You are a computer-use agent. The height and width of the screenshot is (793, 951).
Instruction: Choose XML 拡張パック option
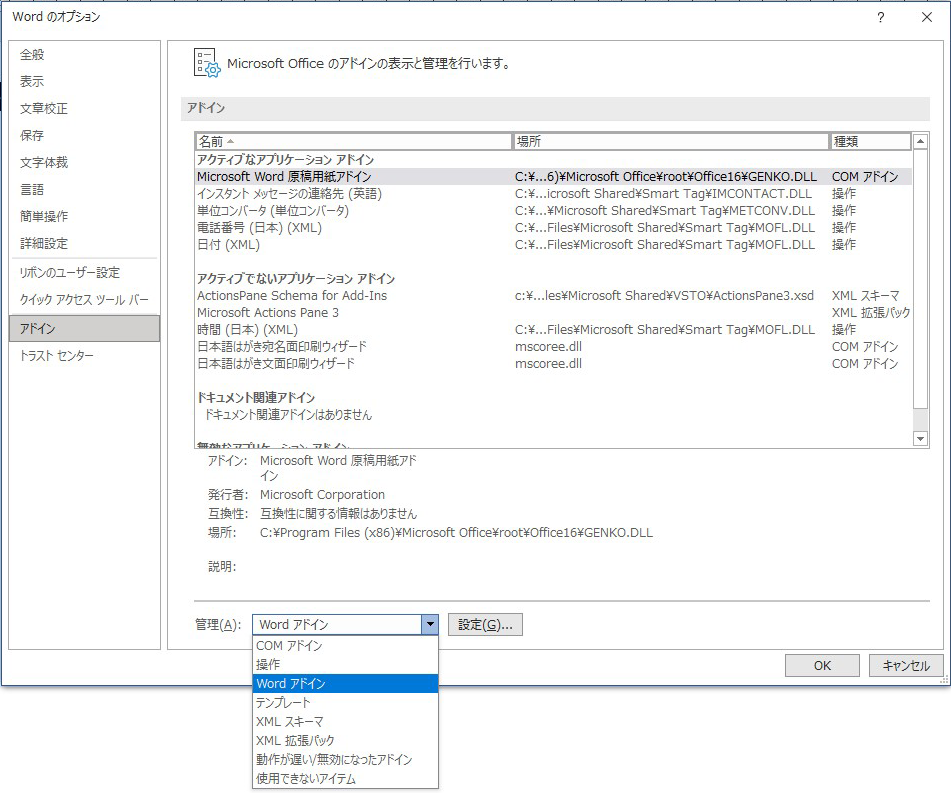(345, 740)
